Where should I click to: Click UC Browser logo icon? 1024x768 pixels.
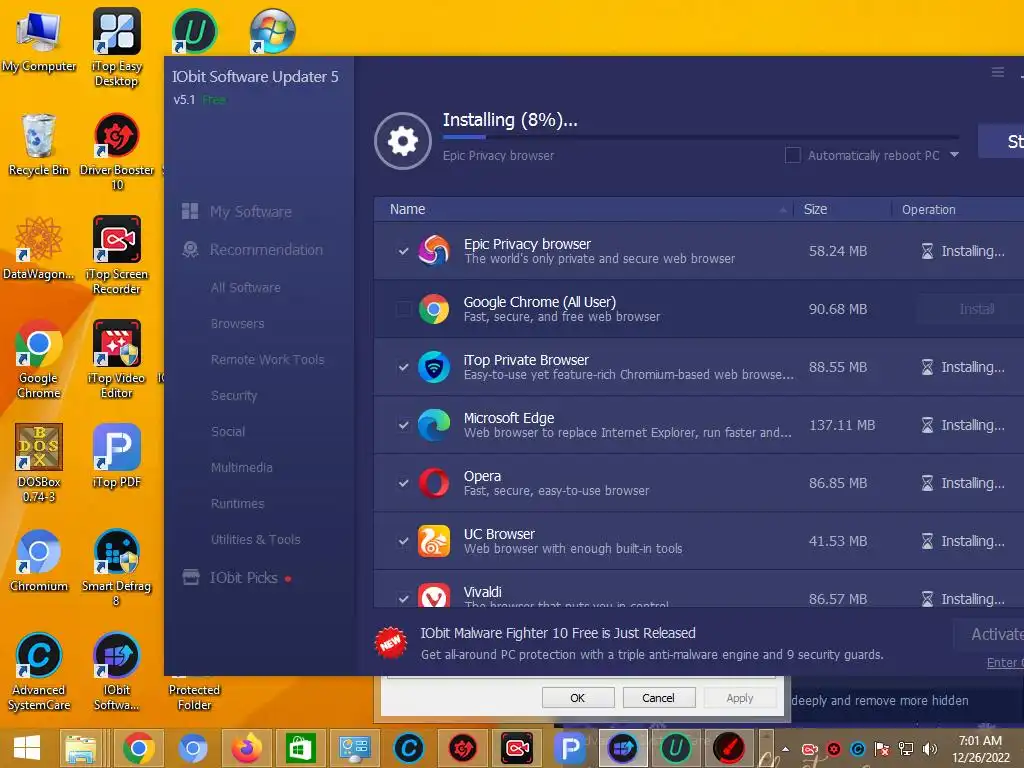[434, 541]
